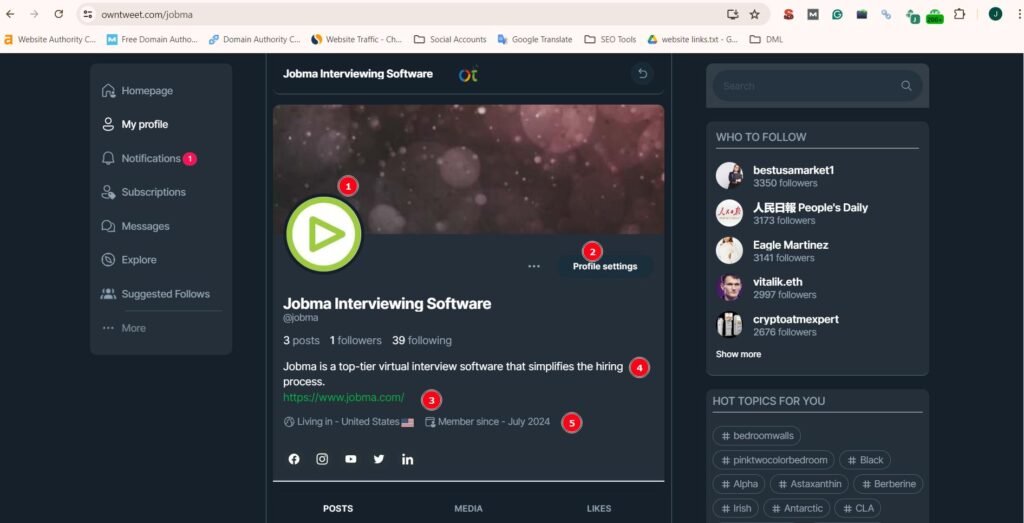
Task: Click the Profile settings button
Action: point(605,266)
